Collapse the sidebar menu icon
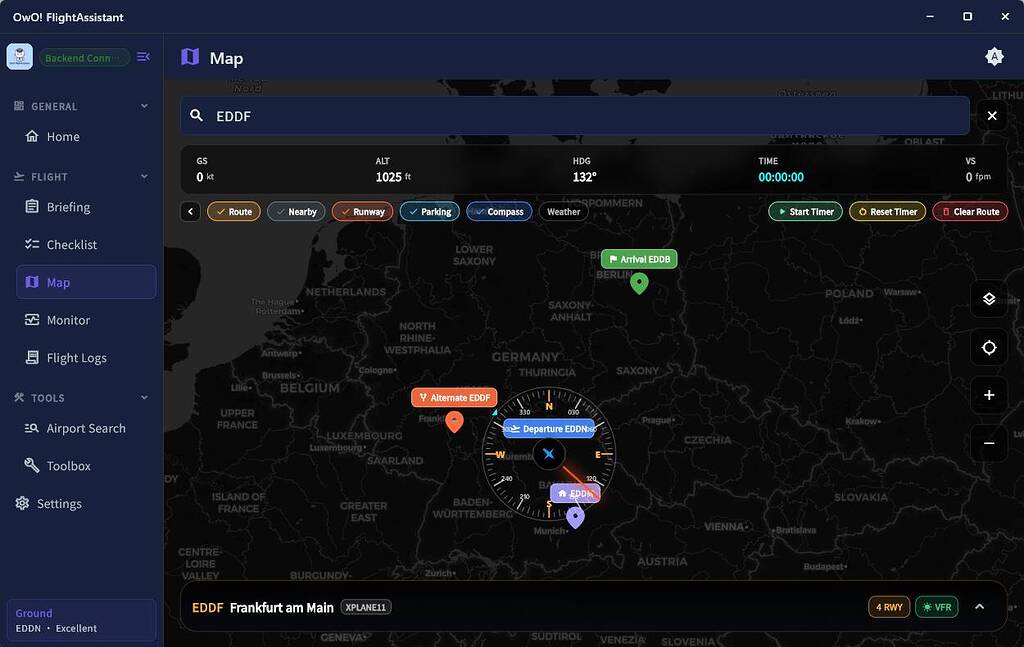This screenshot has width=1024, height=647. (144, 57)
